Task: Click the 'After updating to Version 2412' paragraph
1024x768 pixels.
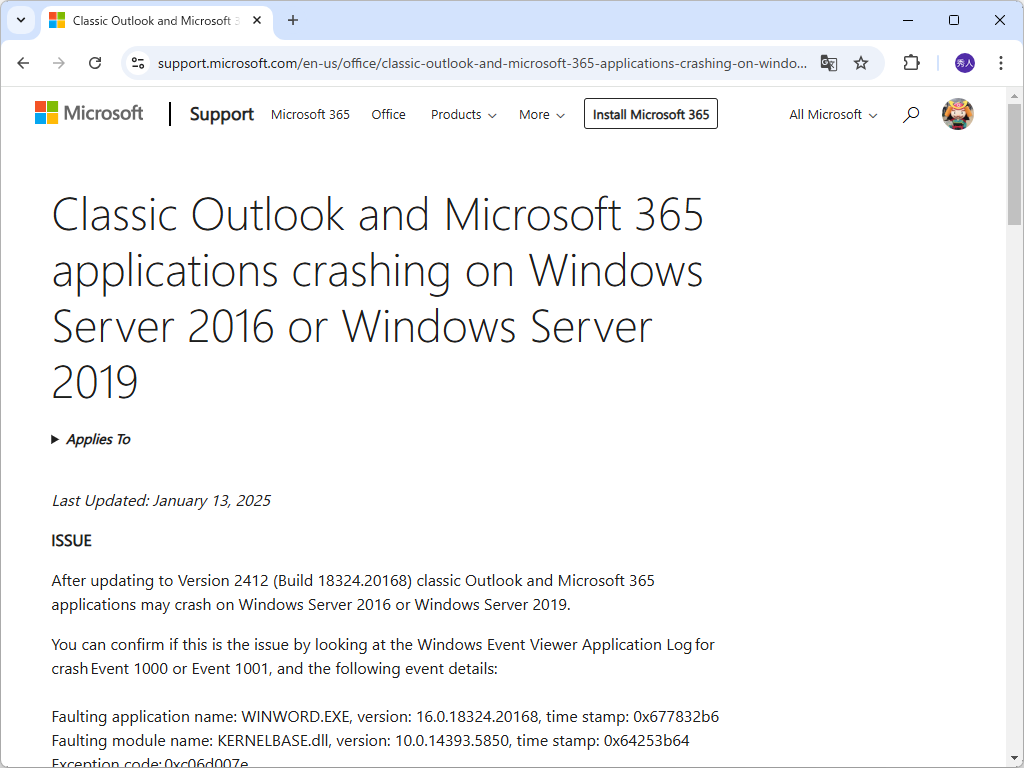Action: (x=353, y=592)
